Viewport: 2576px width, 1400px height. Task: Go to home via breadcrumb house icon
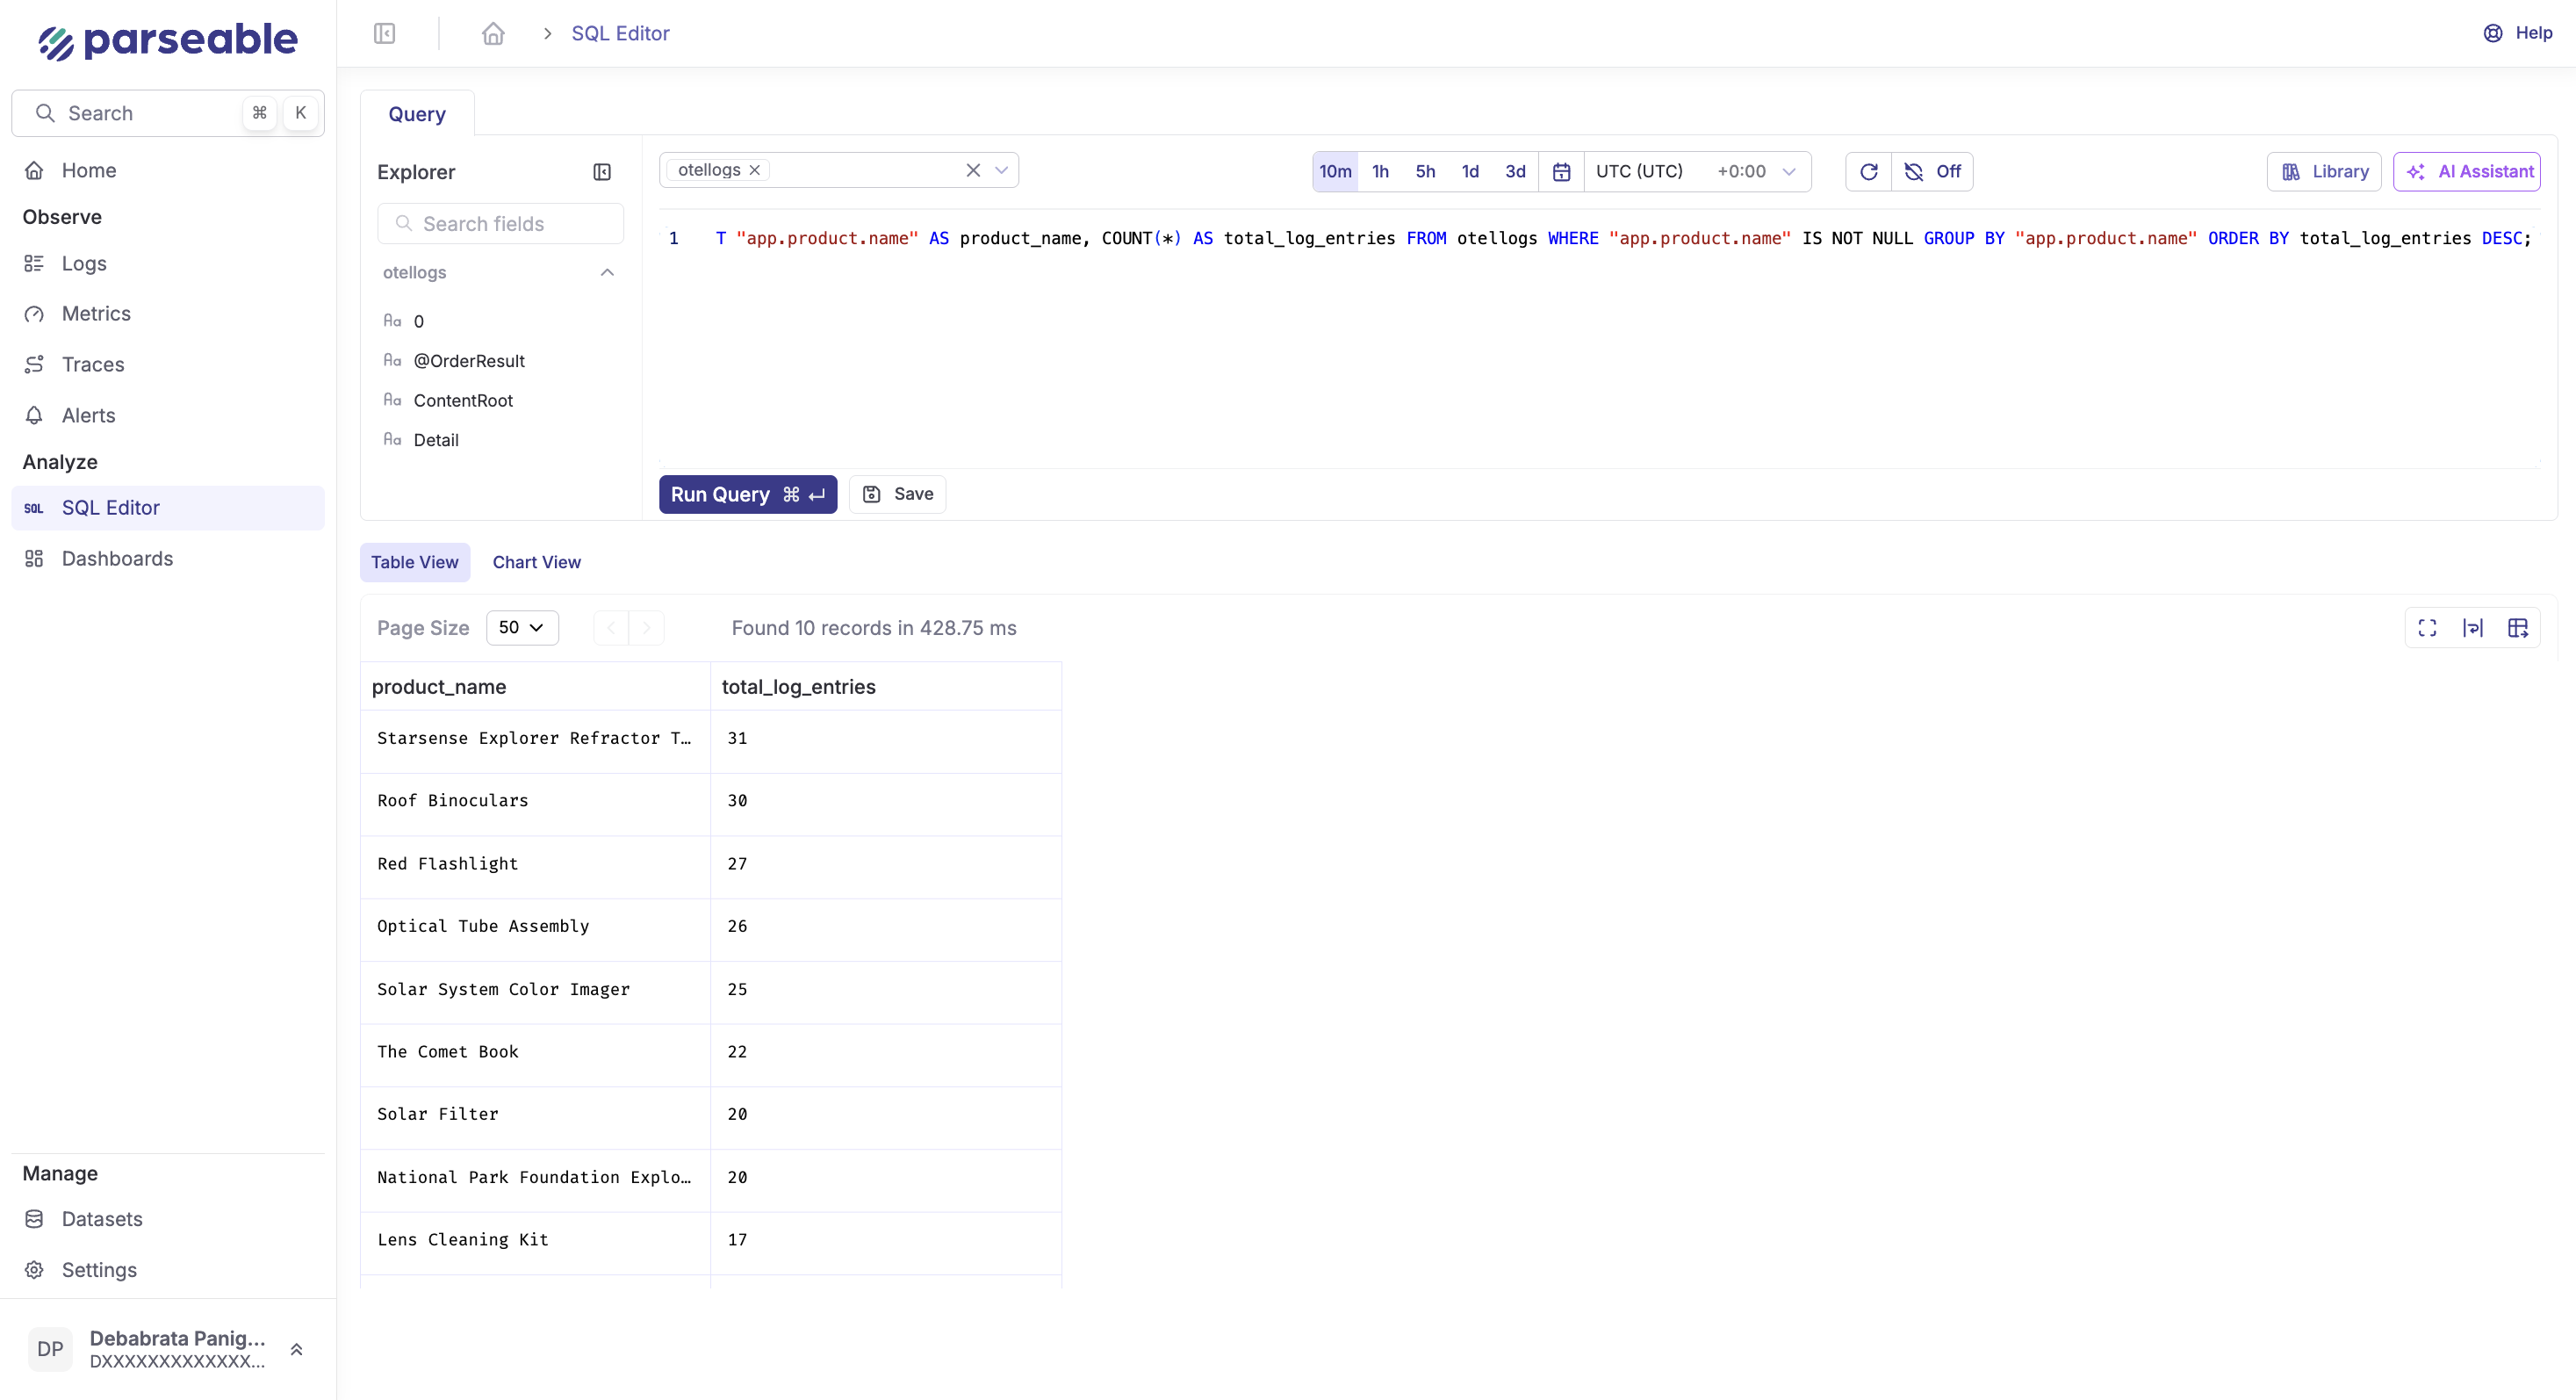(493, 34)
